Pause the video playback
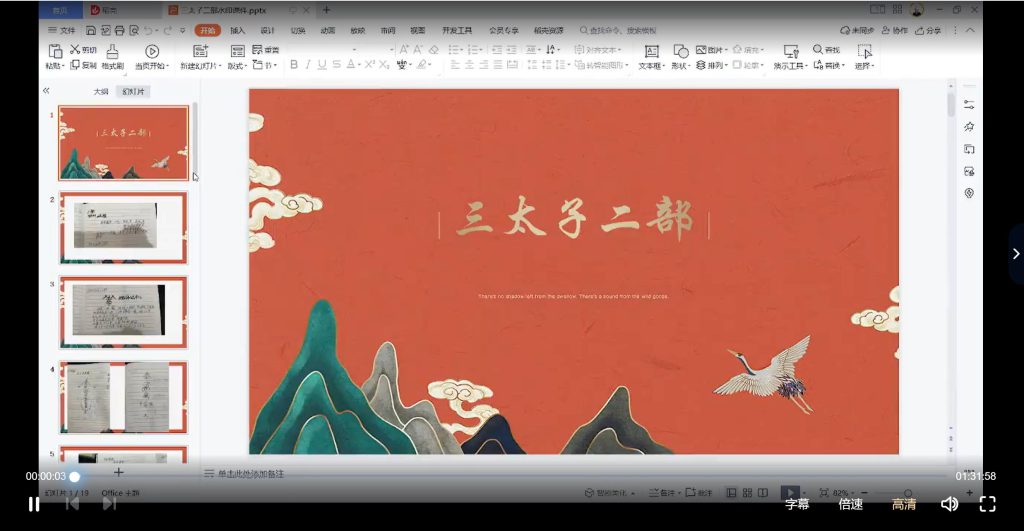1024x531 pixels. tap(34, 504)
